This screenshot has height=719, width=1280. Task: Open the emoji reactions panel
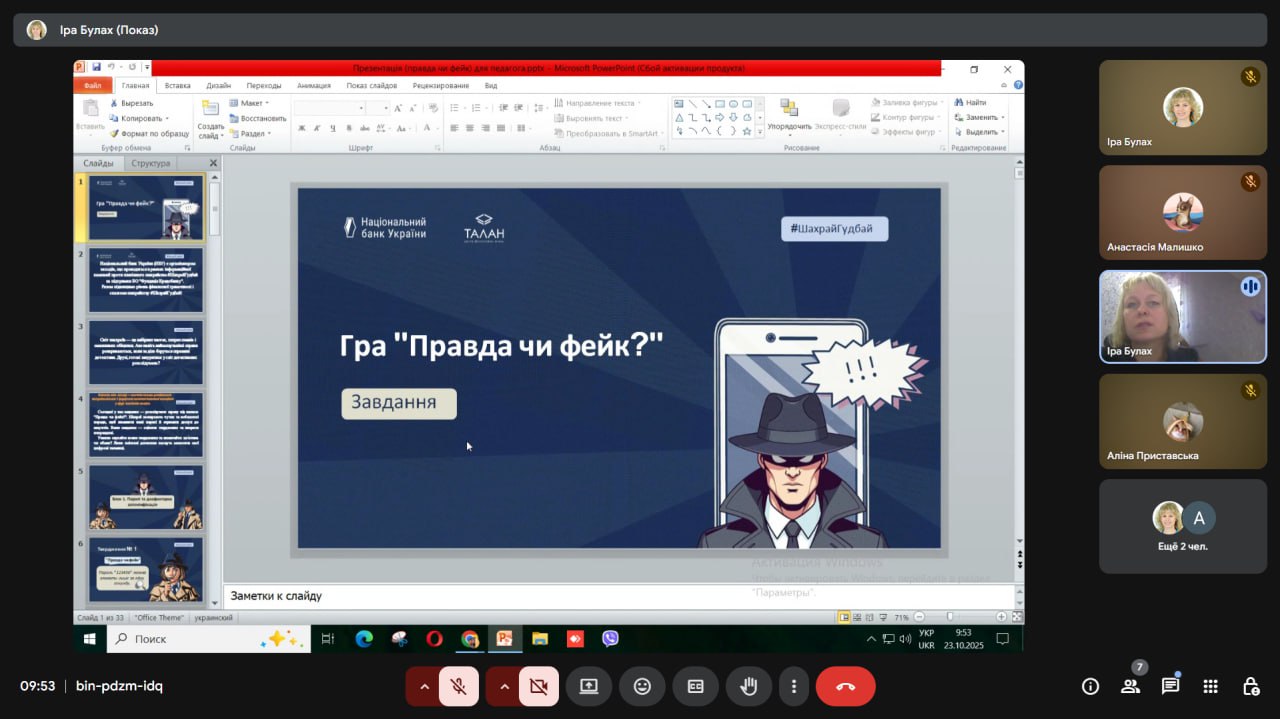tap(642, 687)
